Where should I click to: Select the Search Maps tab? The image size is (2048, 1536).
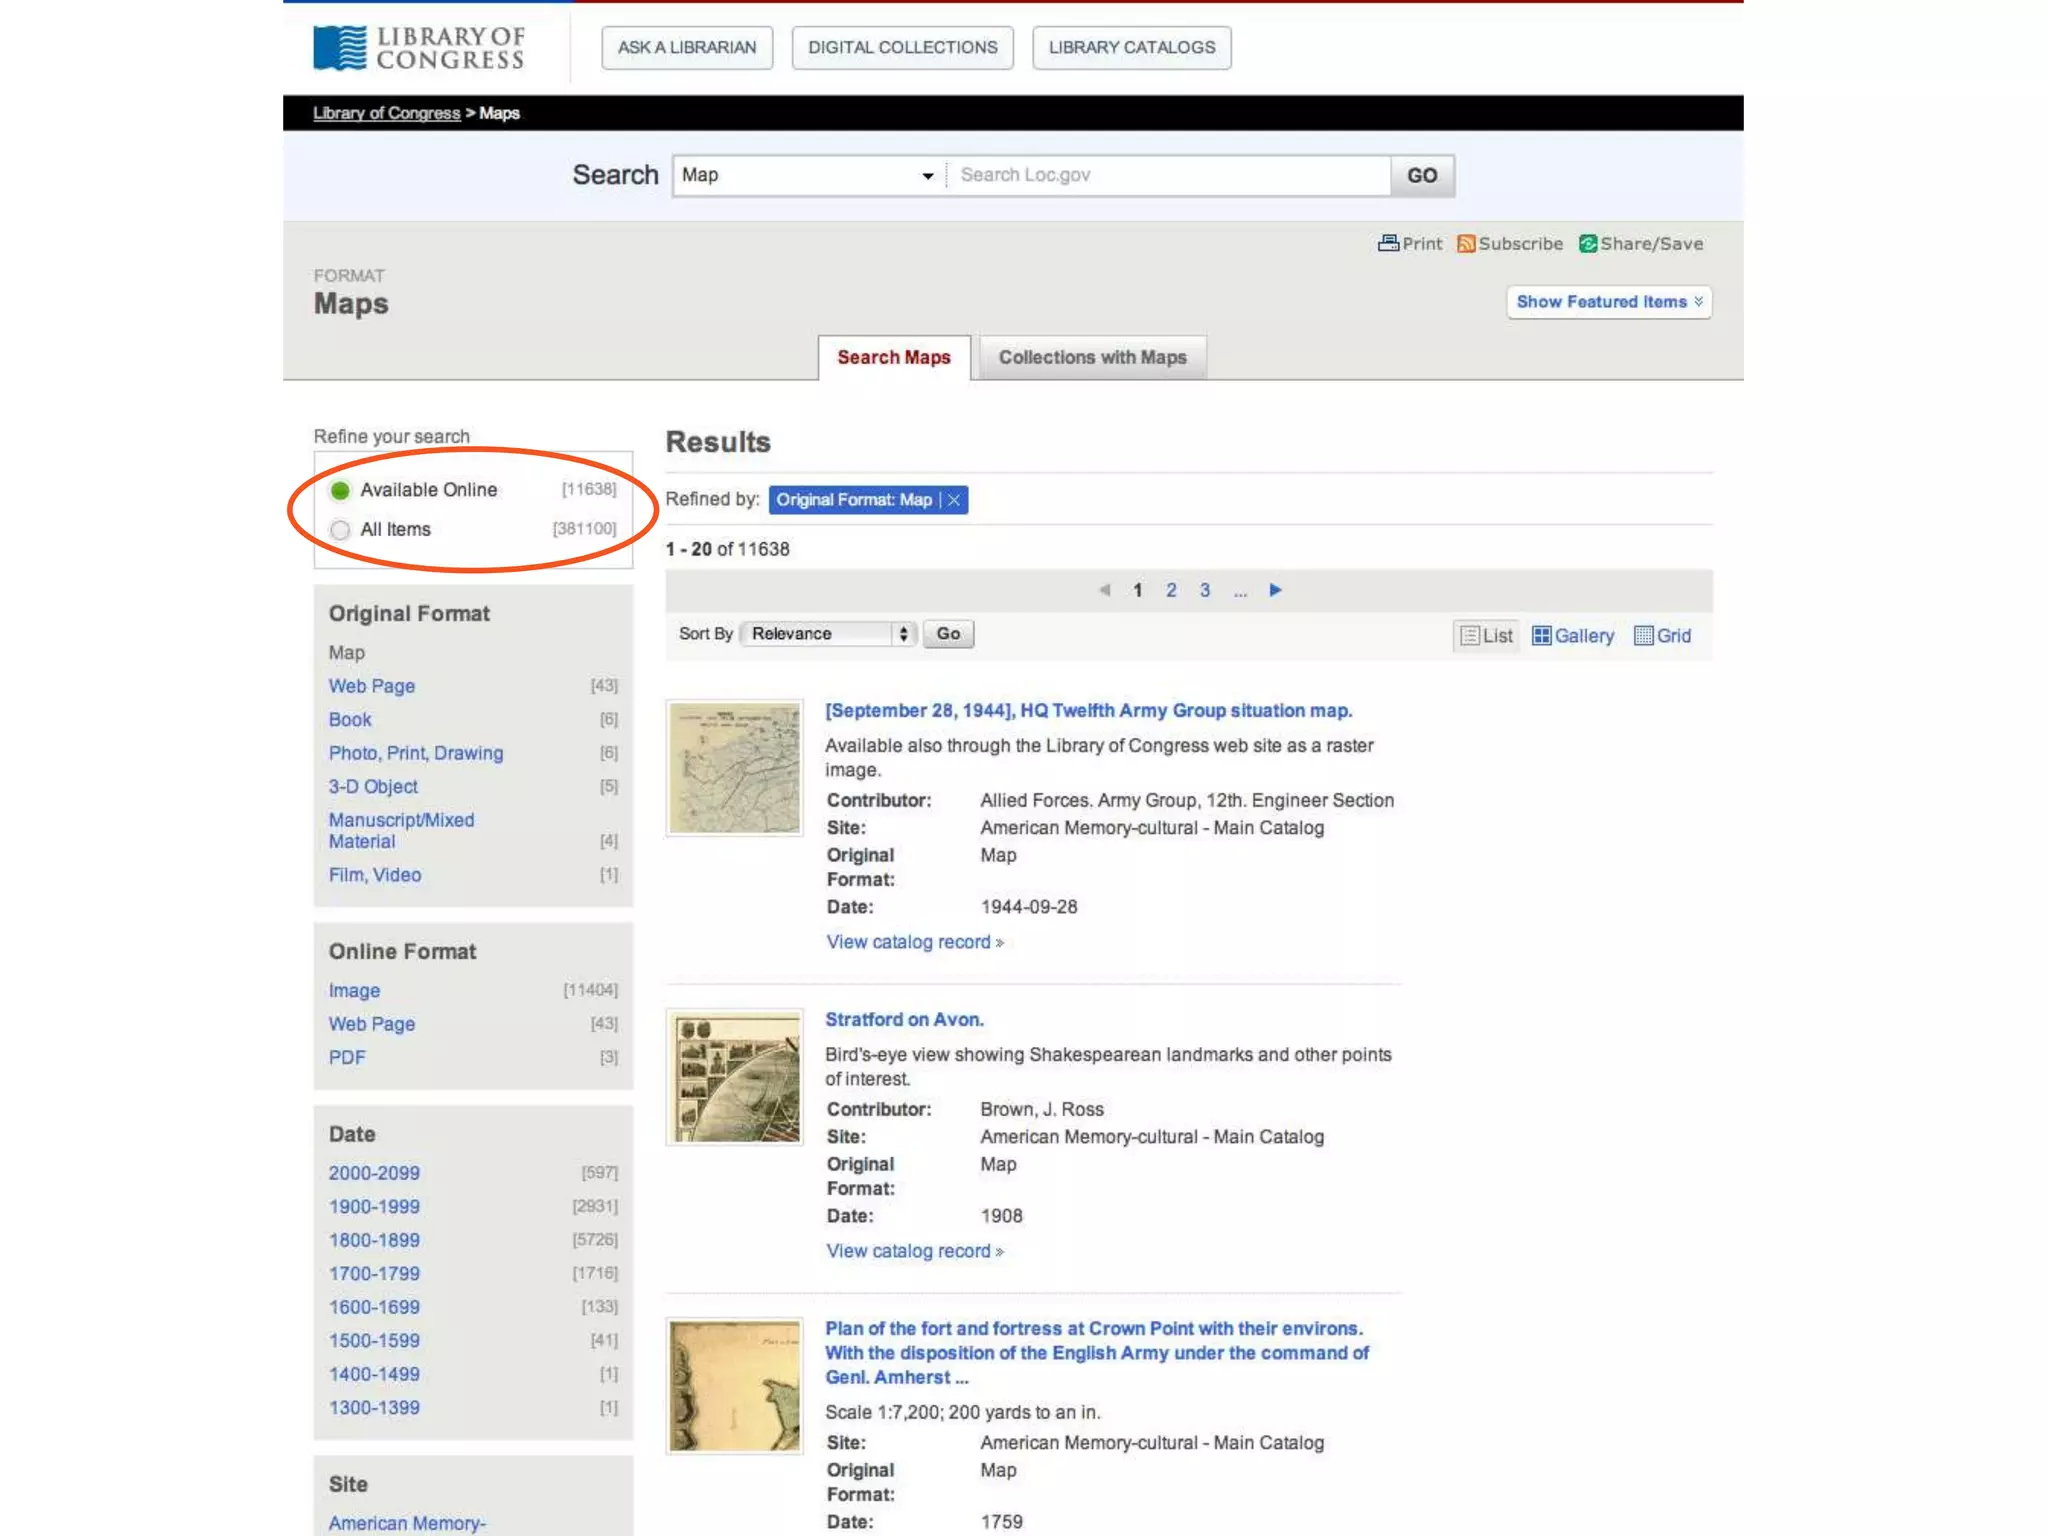(x=893, y=358)
